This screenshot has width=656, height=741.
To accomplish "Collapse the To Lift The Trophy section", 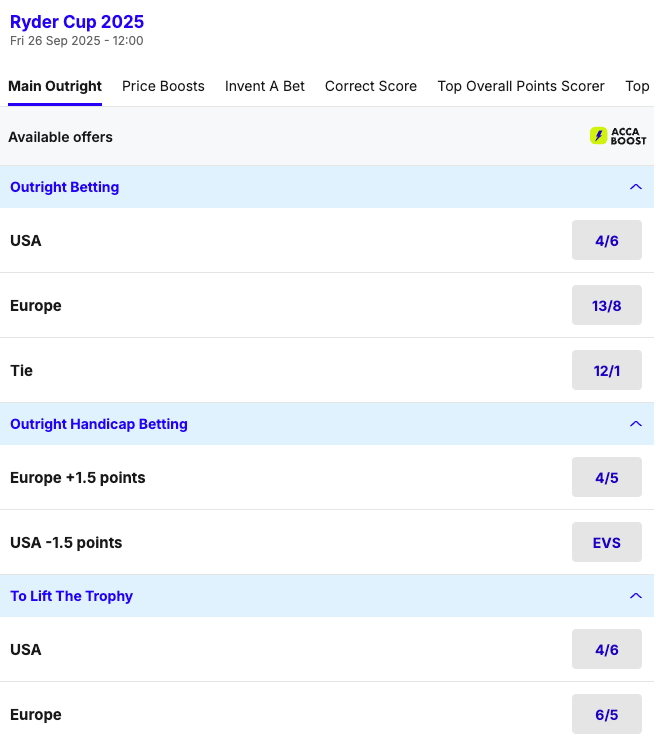I will point(635,596).
